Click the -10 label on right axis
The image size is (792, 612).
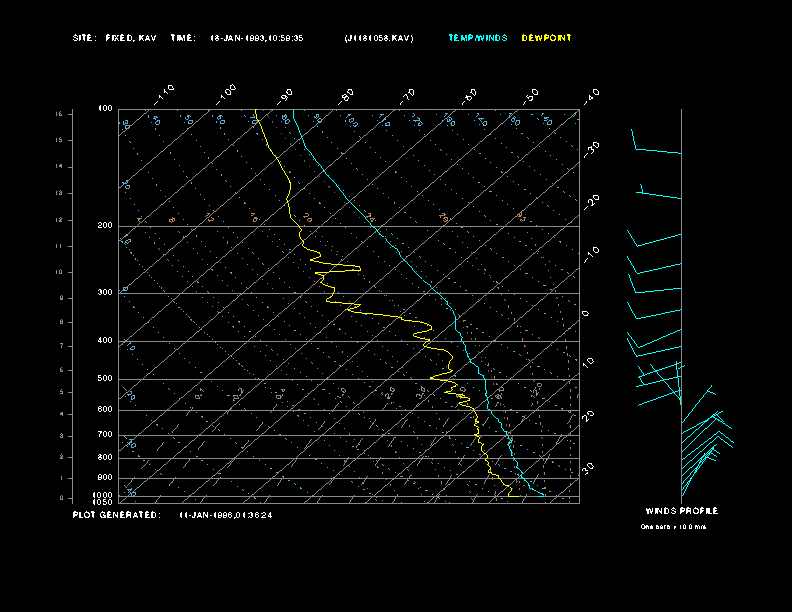(591, 255)
